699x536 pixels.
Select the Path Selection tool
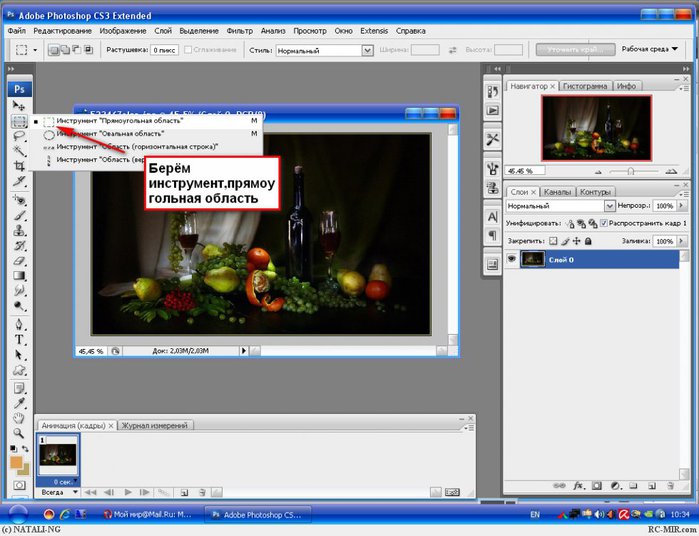[x=19, y=355]
